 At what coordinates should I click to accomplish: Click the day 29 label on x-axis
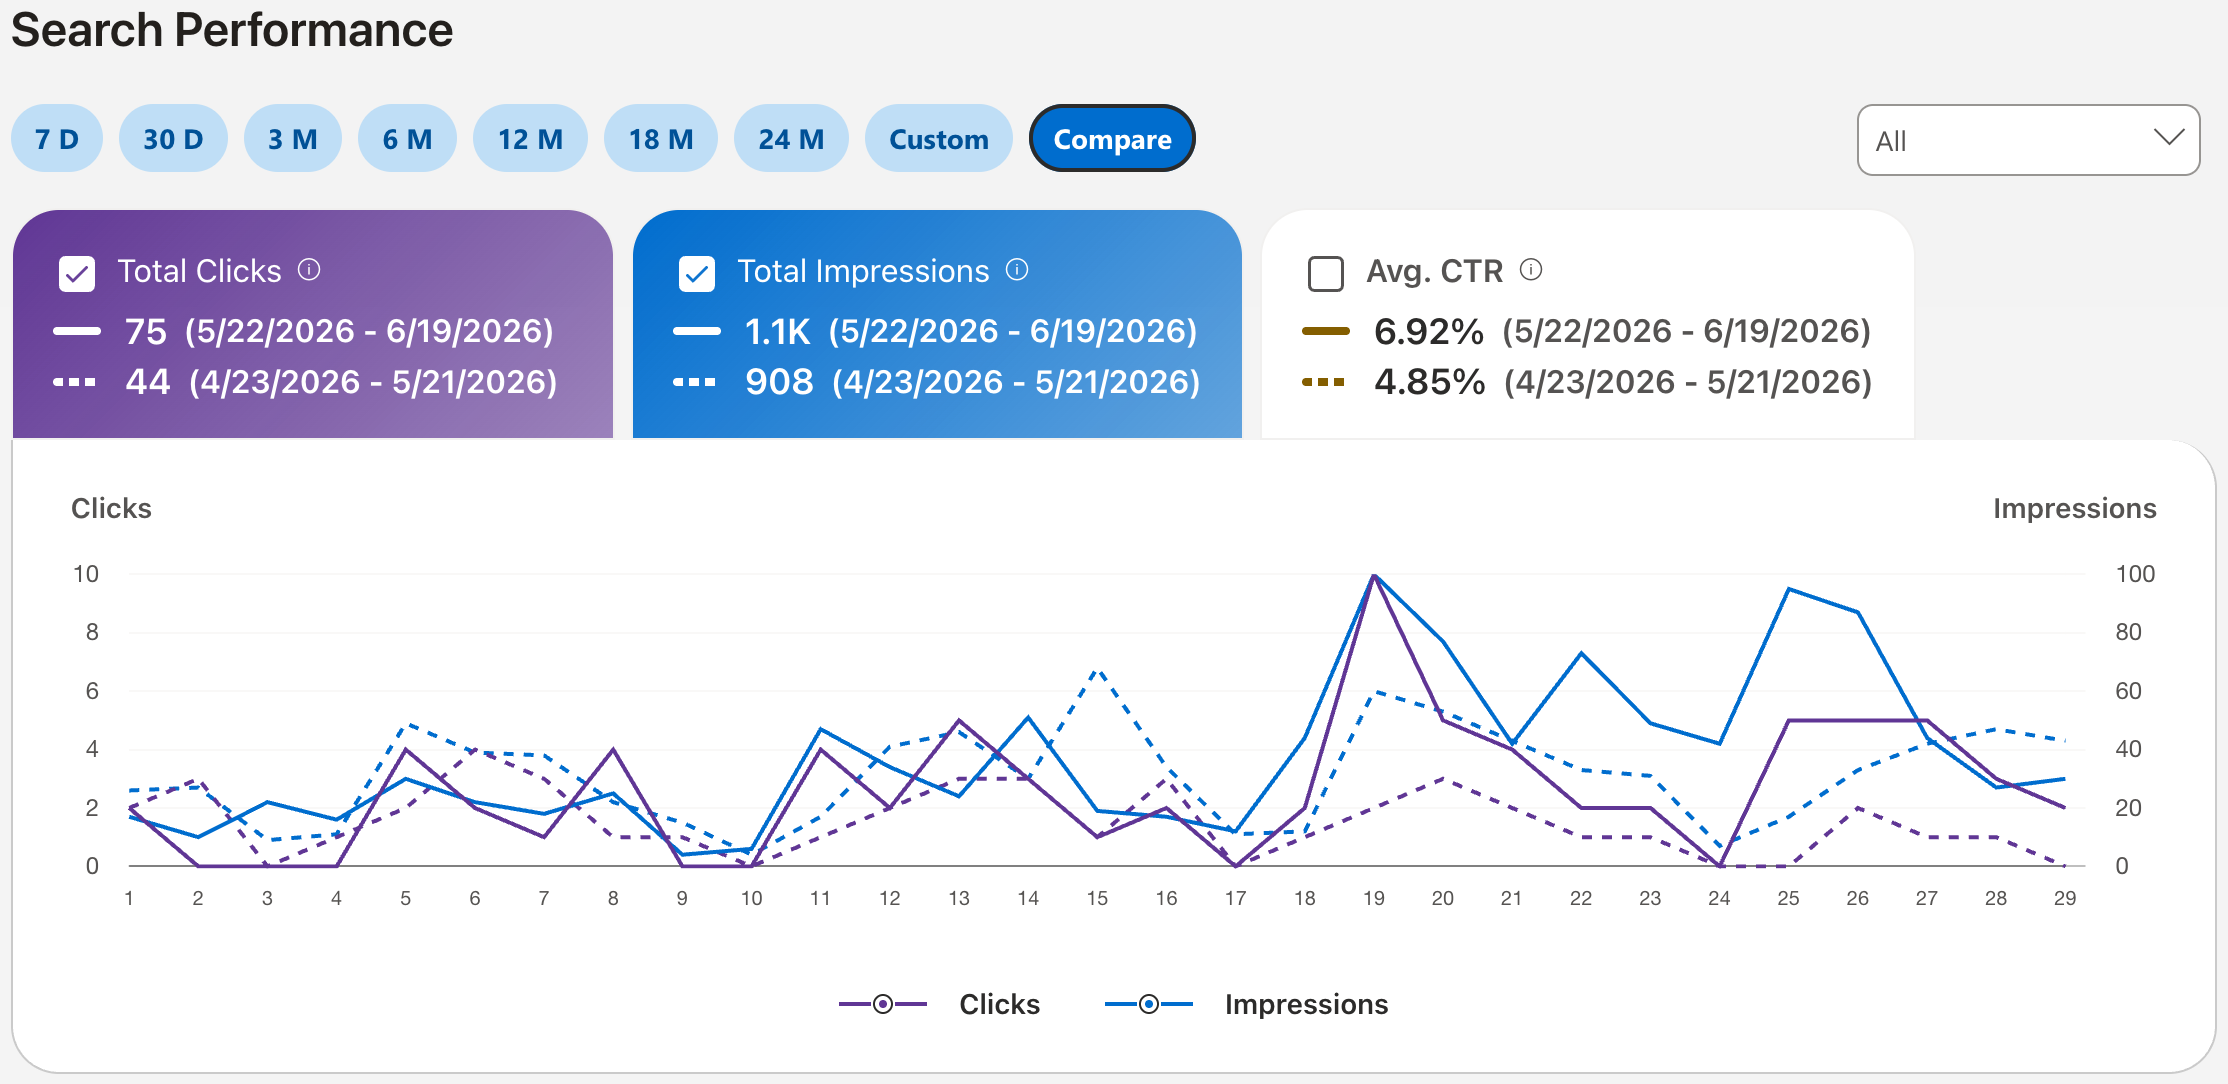tap(2065, 898)
